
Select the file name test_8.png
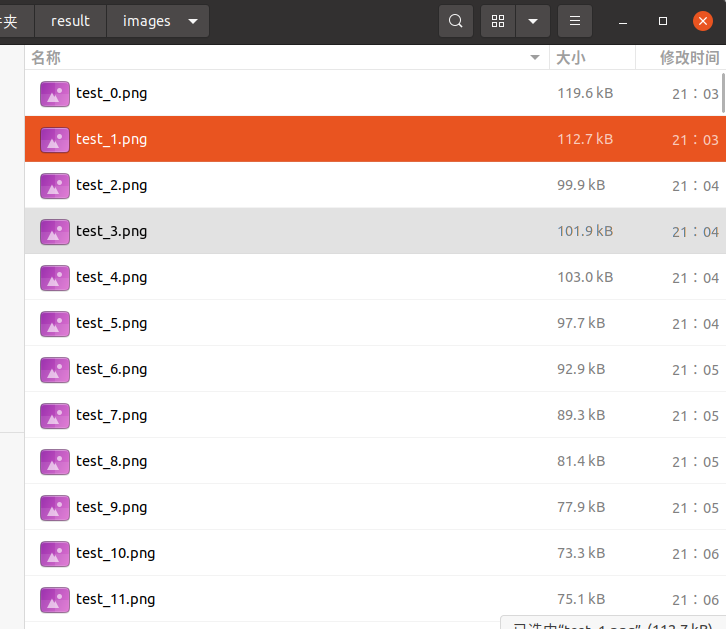coord(112,461)
